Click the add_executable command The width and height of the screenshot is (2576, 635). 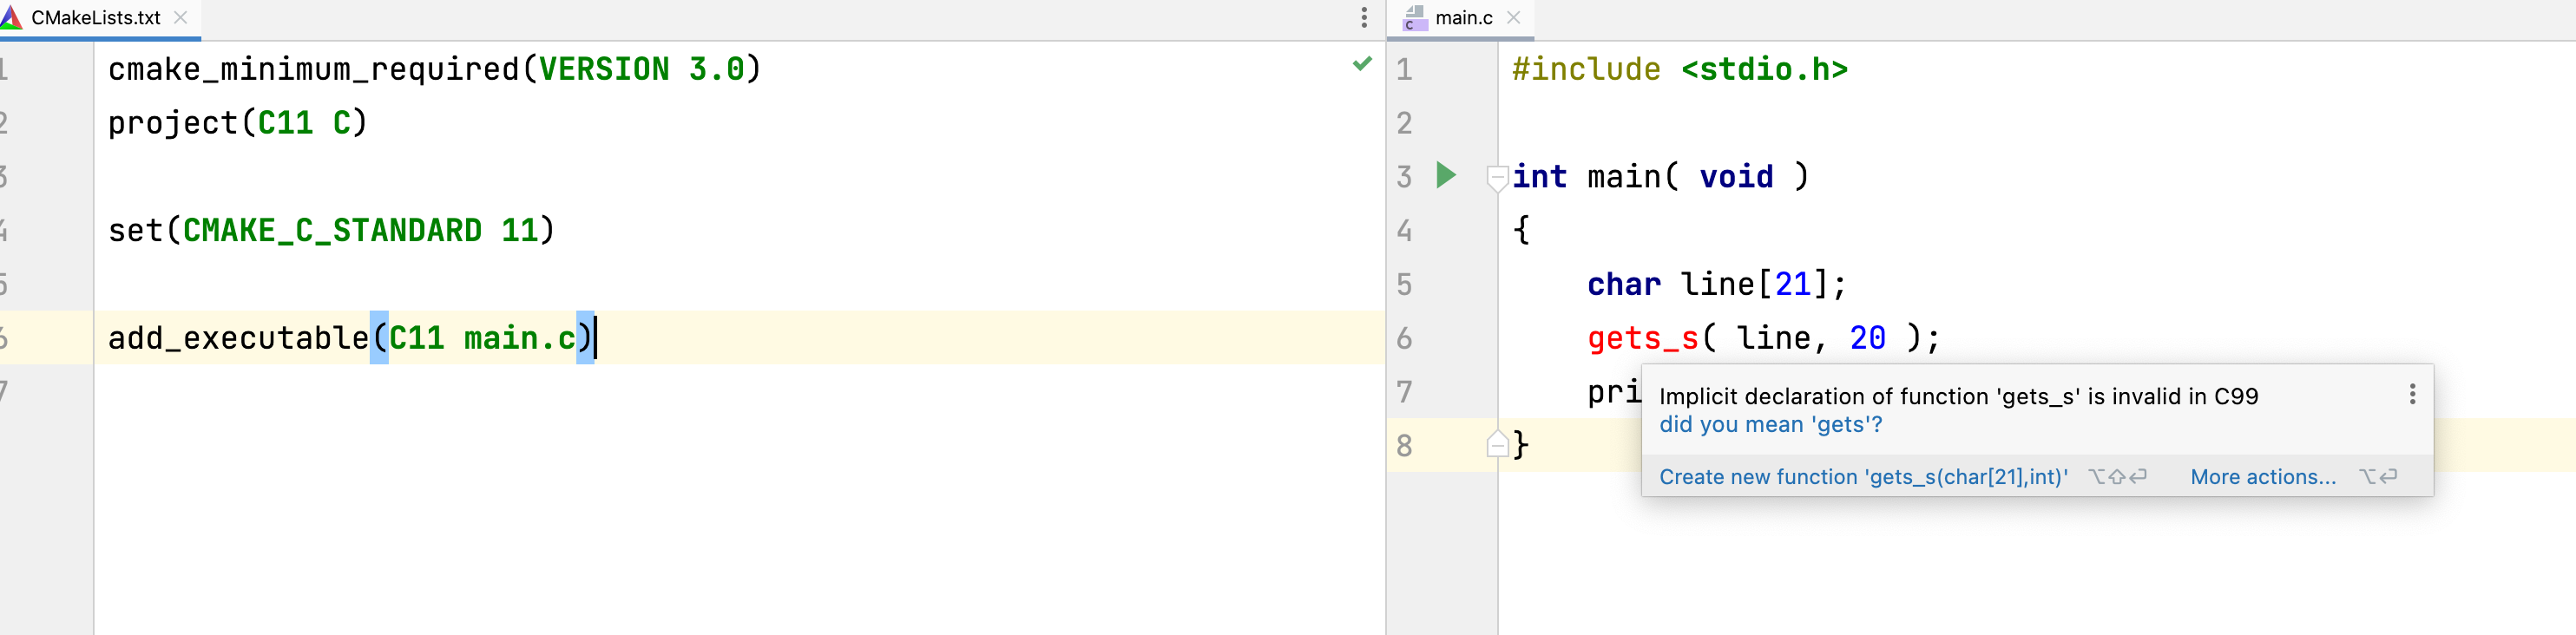(x=239, y=338)
